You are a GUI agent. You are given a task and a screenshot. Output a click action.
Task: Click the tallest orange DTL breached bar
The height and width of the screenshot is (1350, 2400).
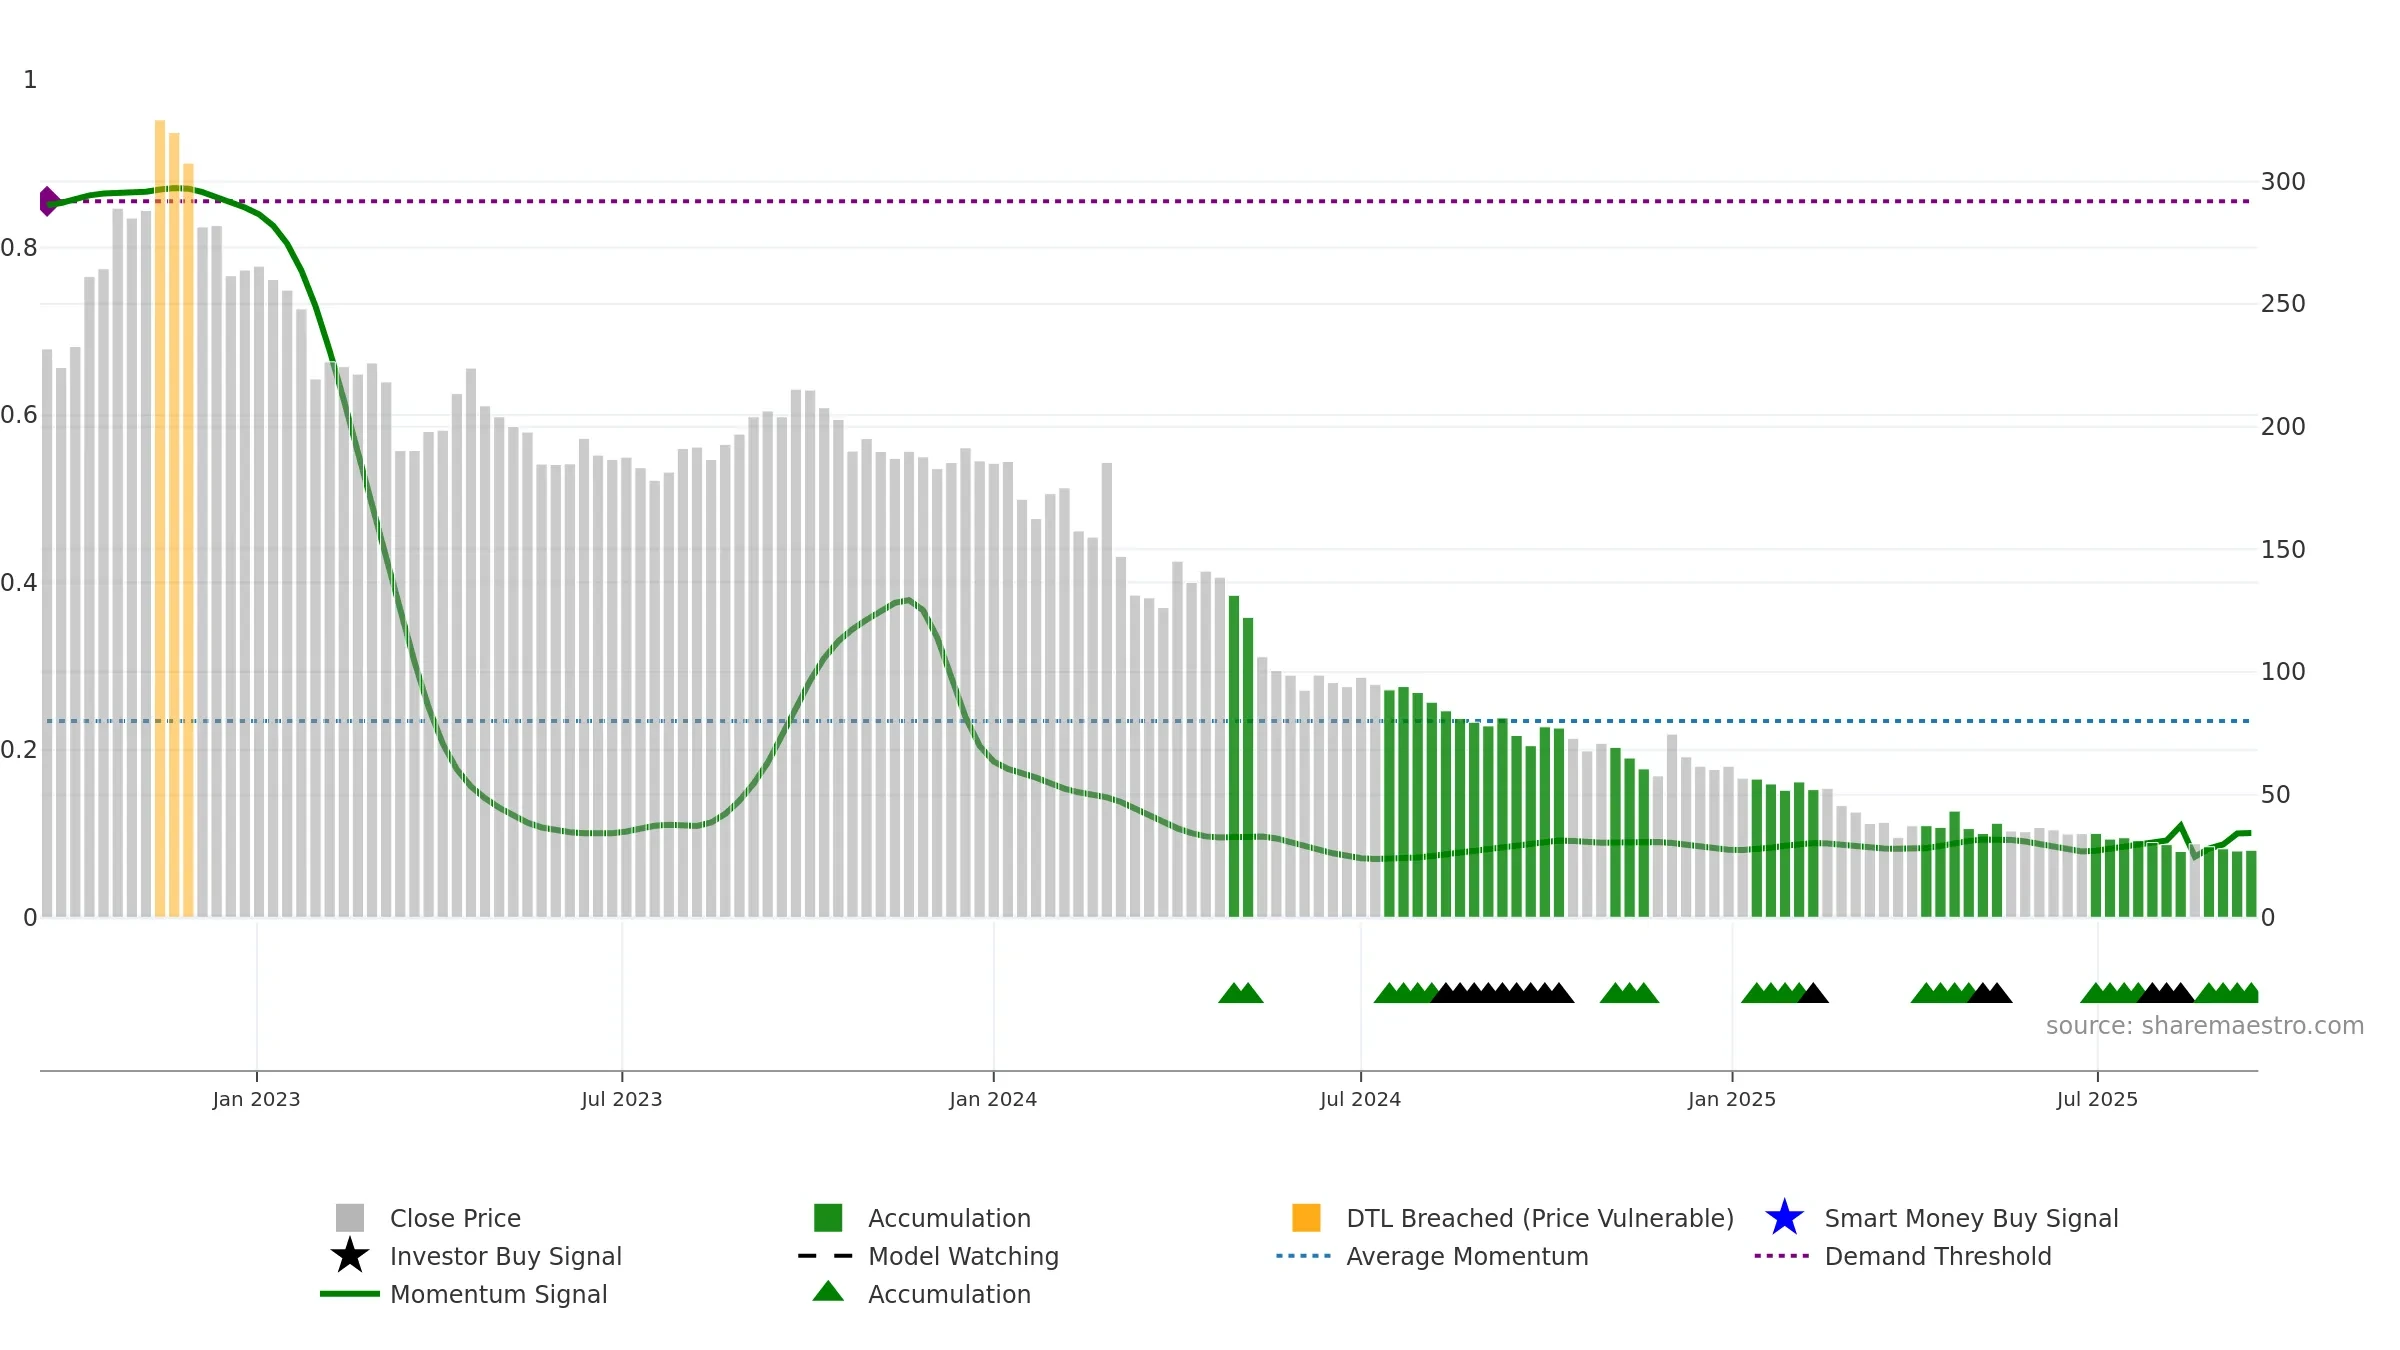(x=160, y=518)
